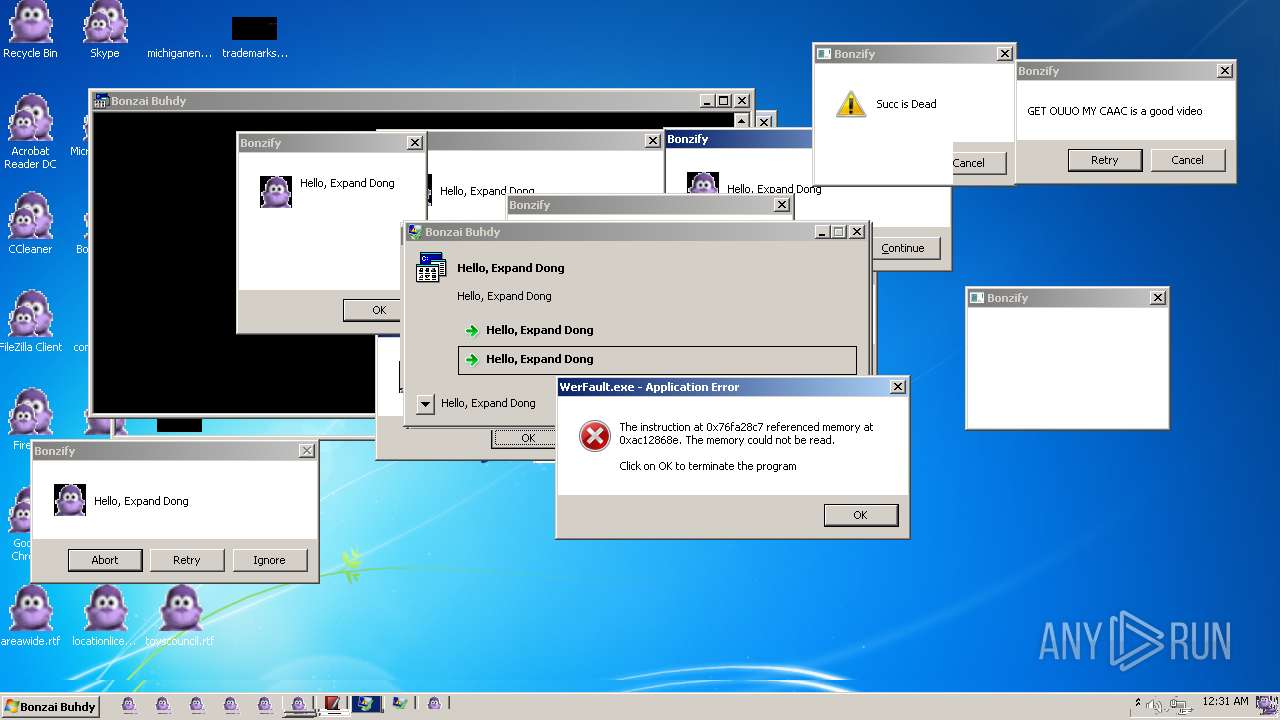Click the Succ is Dead message text
This screenshot has height=720, width=1280.
click(906, 104)
